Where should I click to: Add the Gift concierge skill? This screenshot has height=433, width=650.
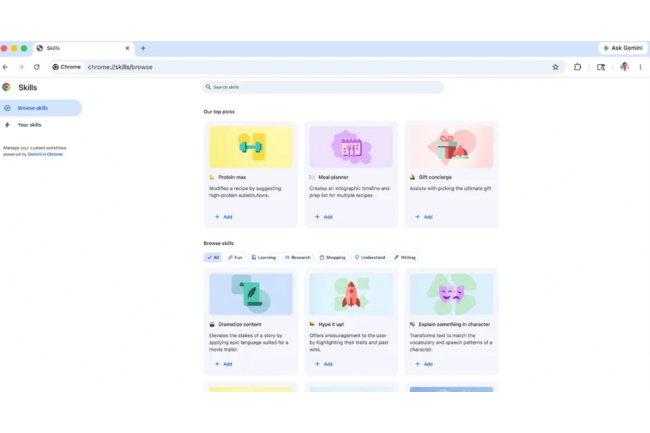423,216
